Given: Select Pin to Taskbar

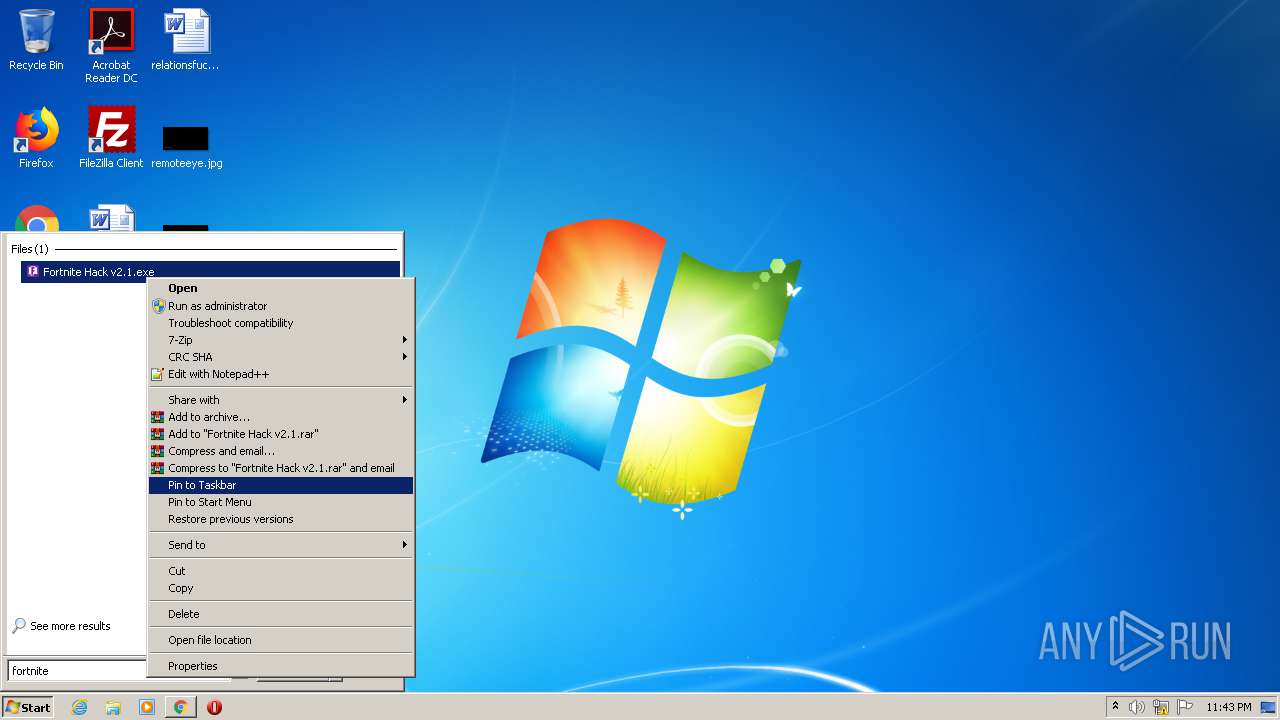Looking at the screenshot, I should point(281,485).
